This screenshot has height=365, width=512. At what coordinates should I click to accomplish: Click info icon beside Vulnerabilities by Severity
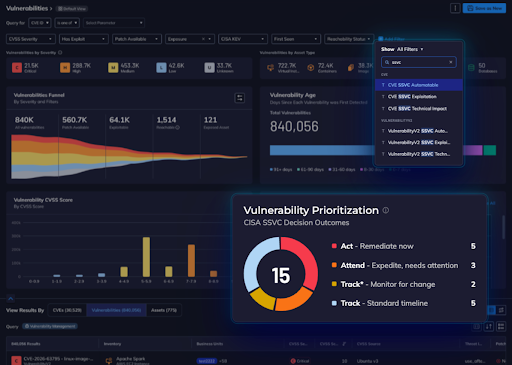point(60,52)
